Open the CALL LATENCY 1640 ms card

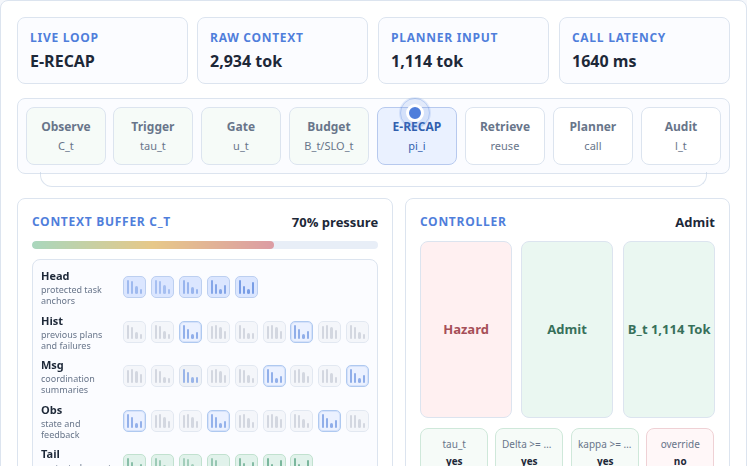644,51
